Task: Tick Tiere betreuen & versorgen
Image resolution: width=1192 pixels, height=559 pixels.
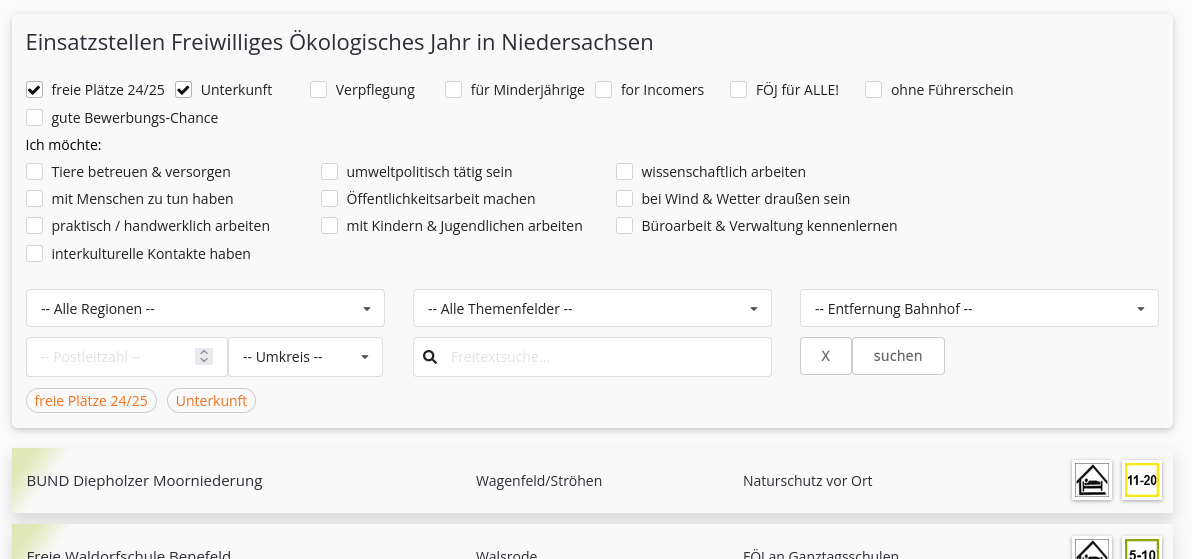Action: [x=35, y=172]
